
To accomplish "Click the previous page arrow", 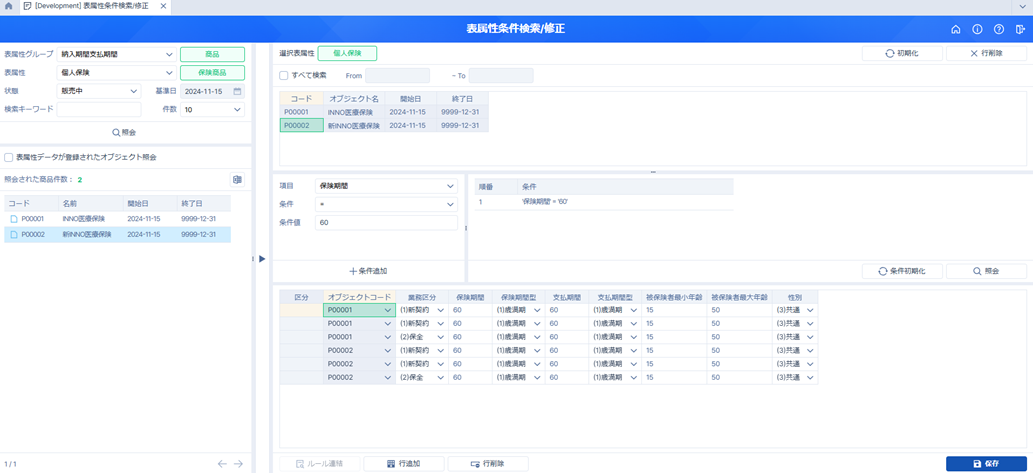I will (223, 464).
